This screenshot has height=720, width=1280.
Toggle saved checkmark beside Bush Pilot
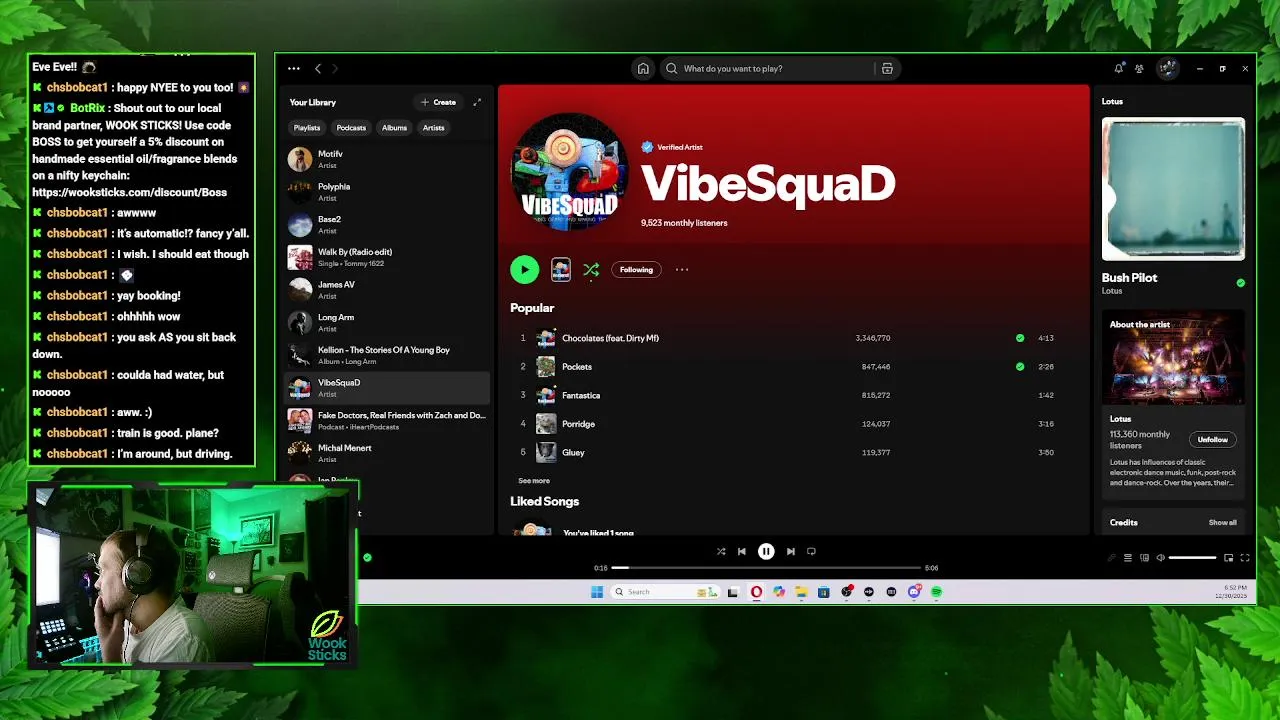click(1241, 283)
